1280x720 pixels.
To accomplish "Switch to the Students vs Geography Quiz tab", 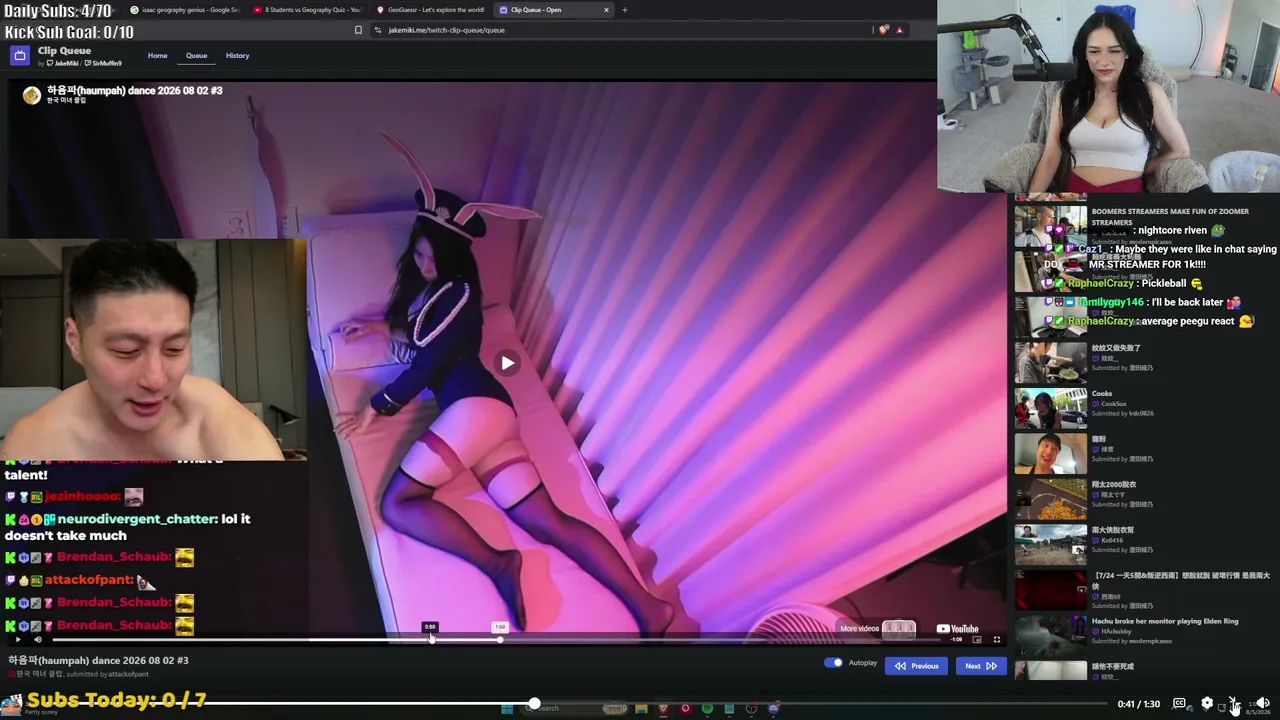I will click(306, 10).
